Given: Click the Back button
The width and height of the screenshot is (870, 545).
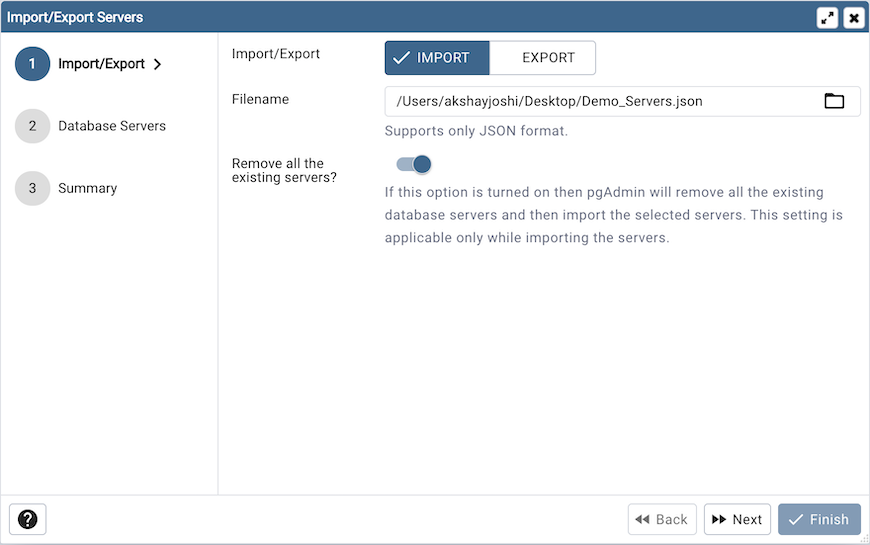Looking at the screenshot, I should 661,519.
